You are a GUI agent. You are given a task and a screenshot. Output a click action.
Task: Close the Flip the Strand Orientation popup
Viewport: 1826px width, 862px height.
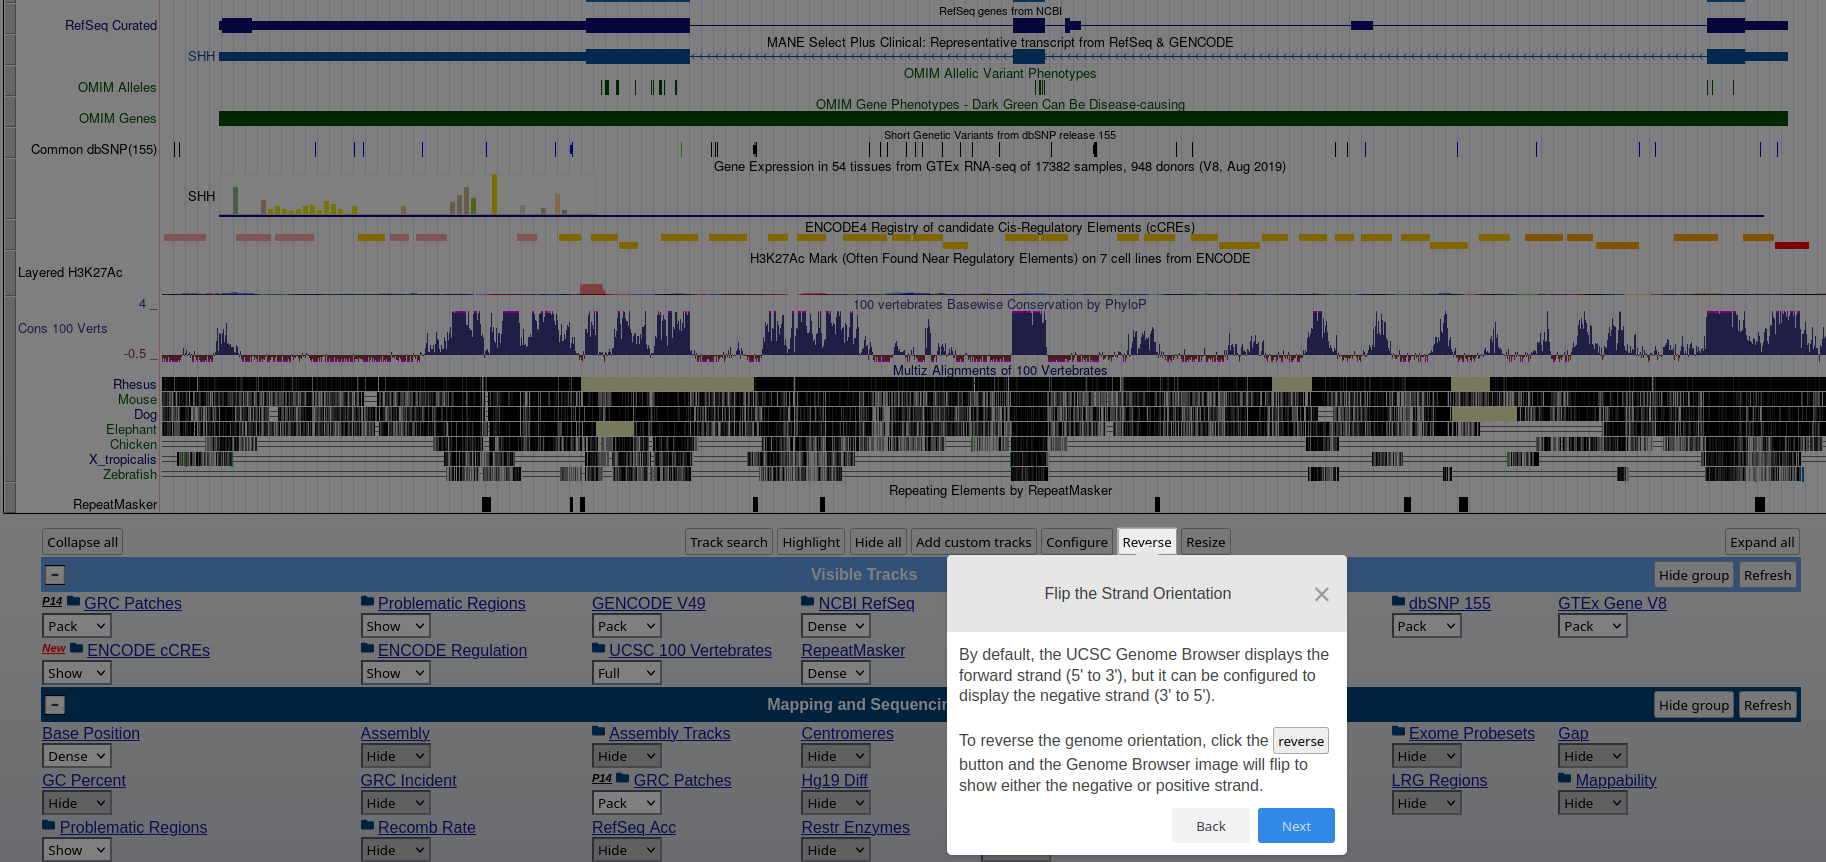(x=1321, y=594)
